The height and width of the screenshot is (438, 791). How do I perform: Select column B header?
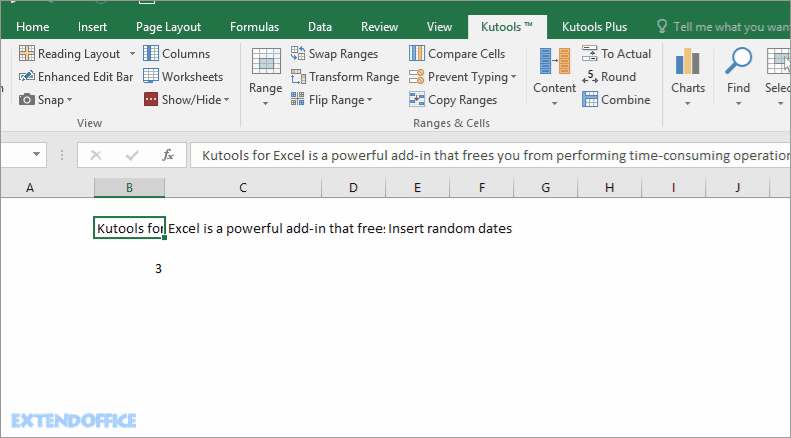coord(129,188)
